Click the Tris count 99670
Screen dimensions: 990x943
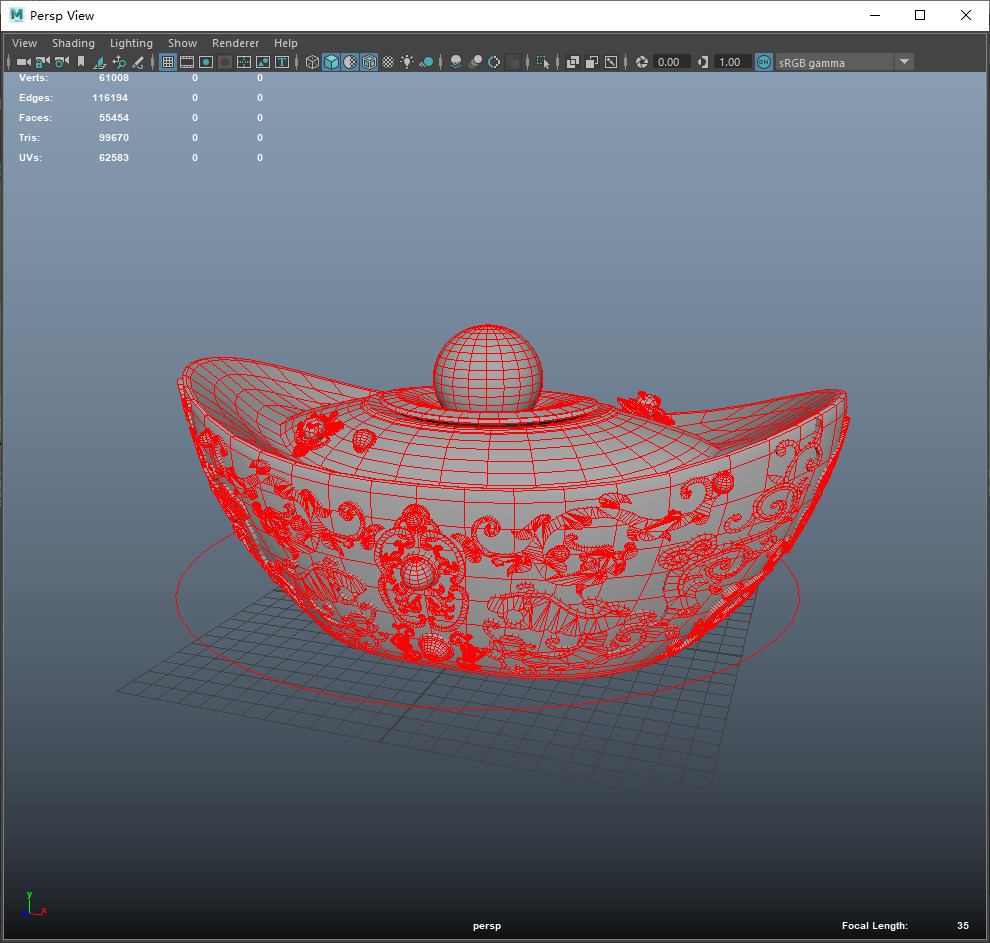[114, 138]
